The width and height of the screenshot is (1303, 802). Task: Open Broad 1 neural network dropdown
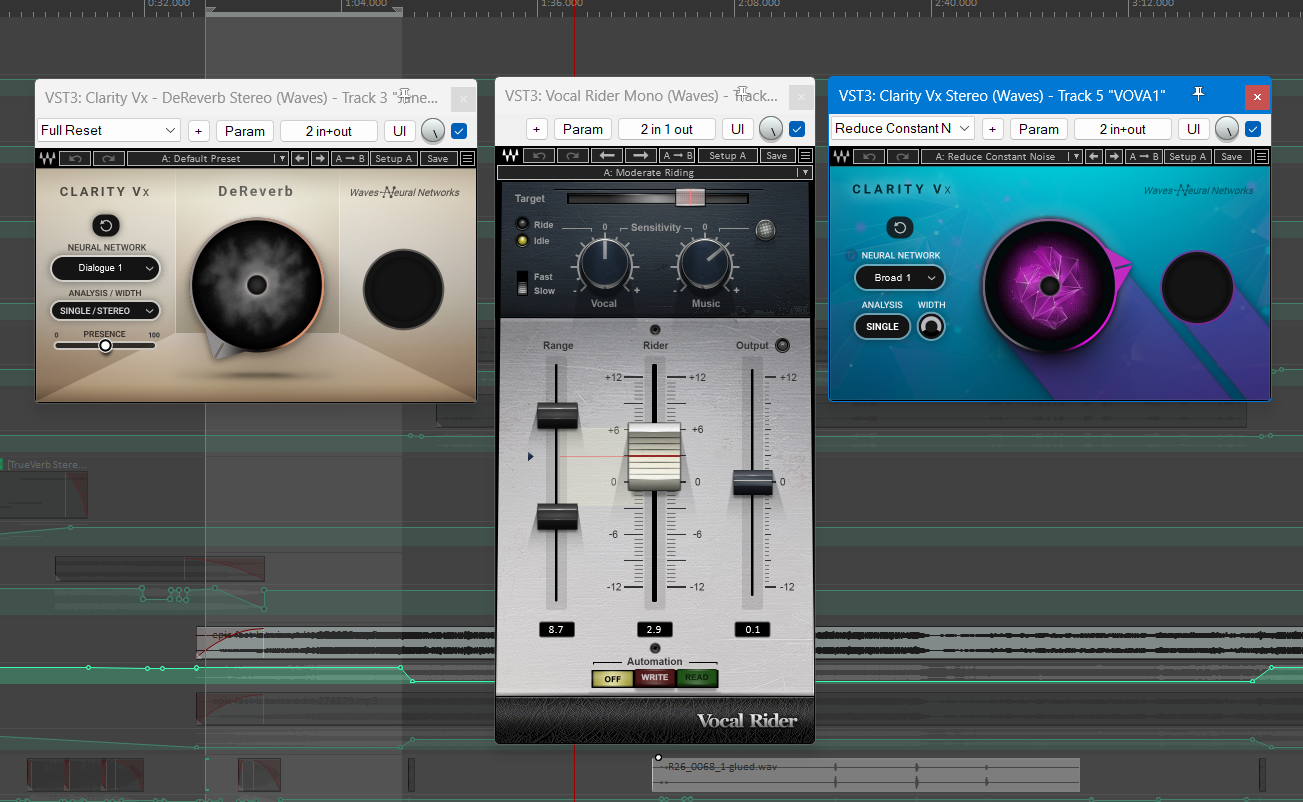(900, 278)
